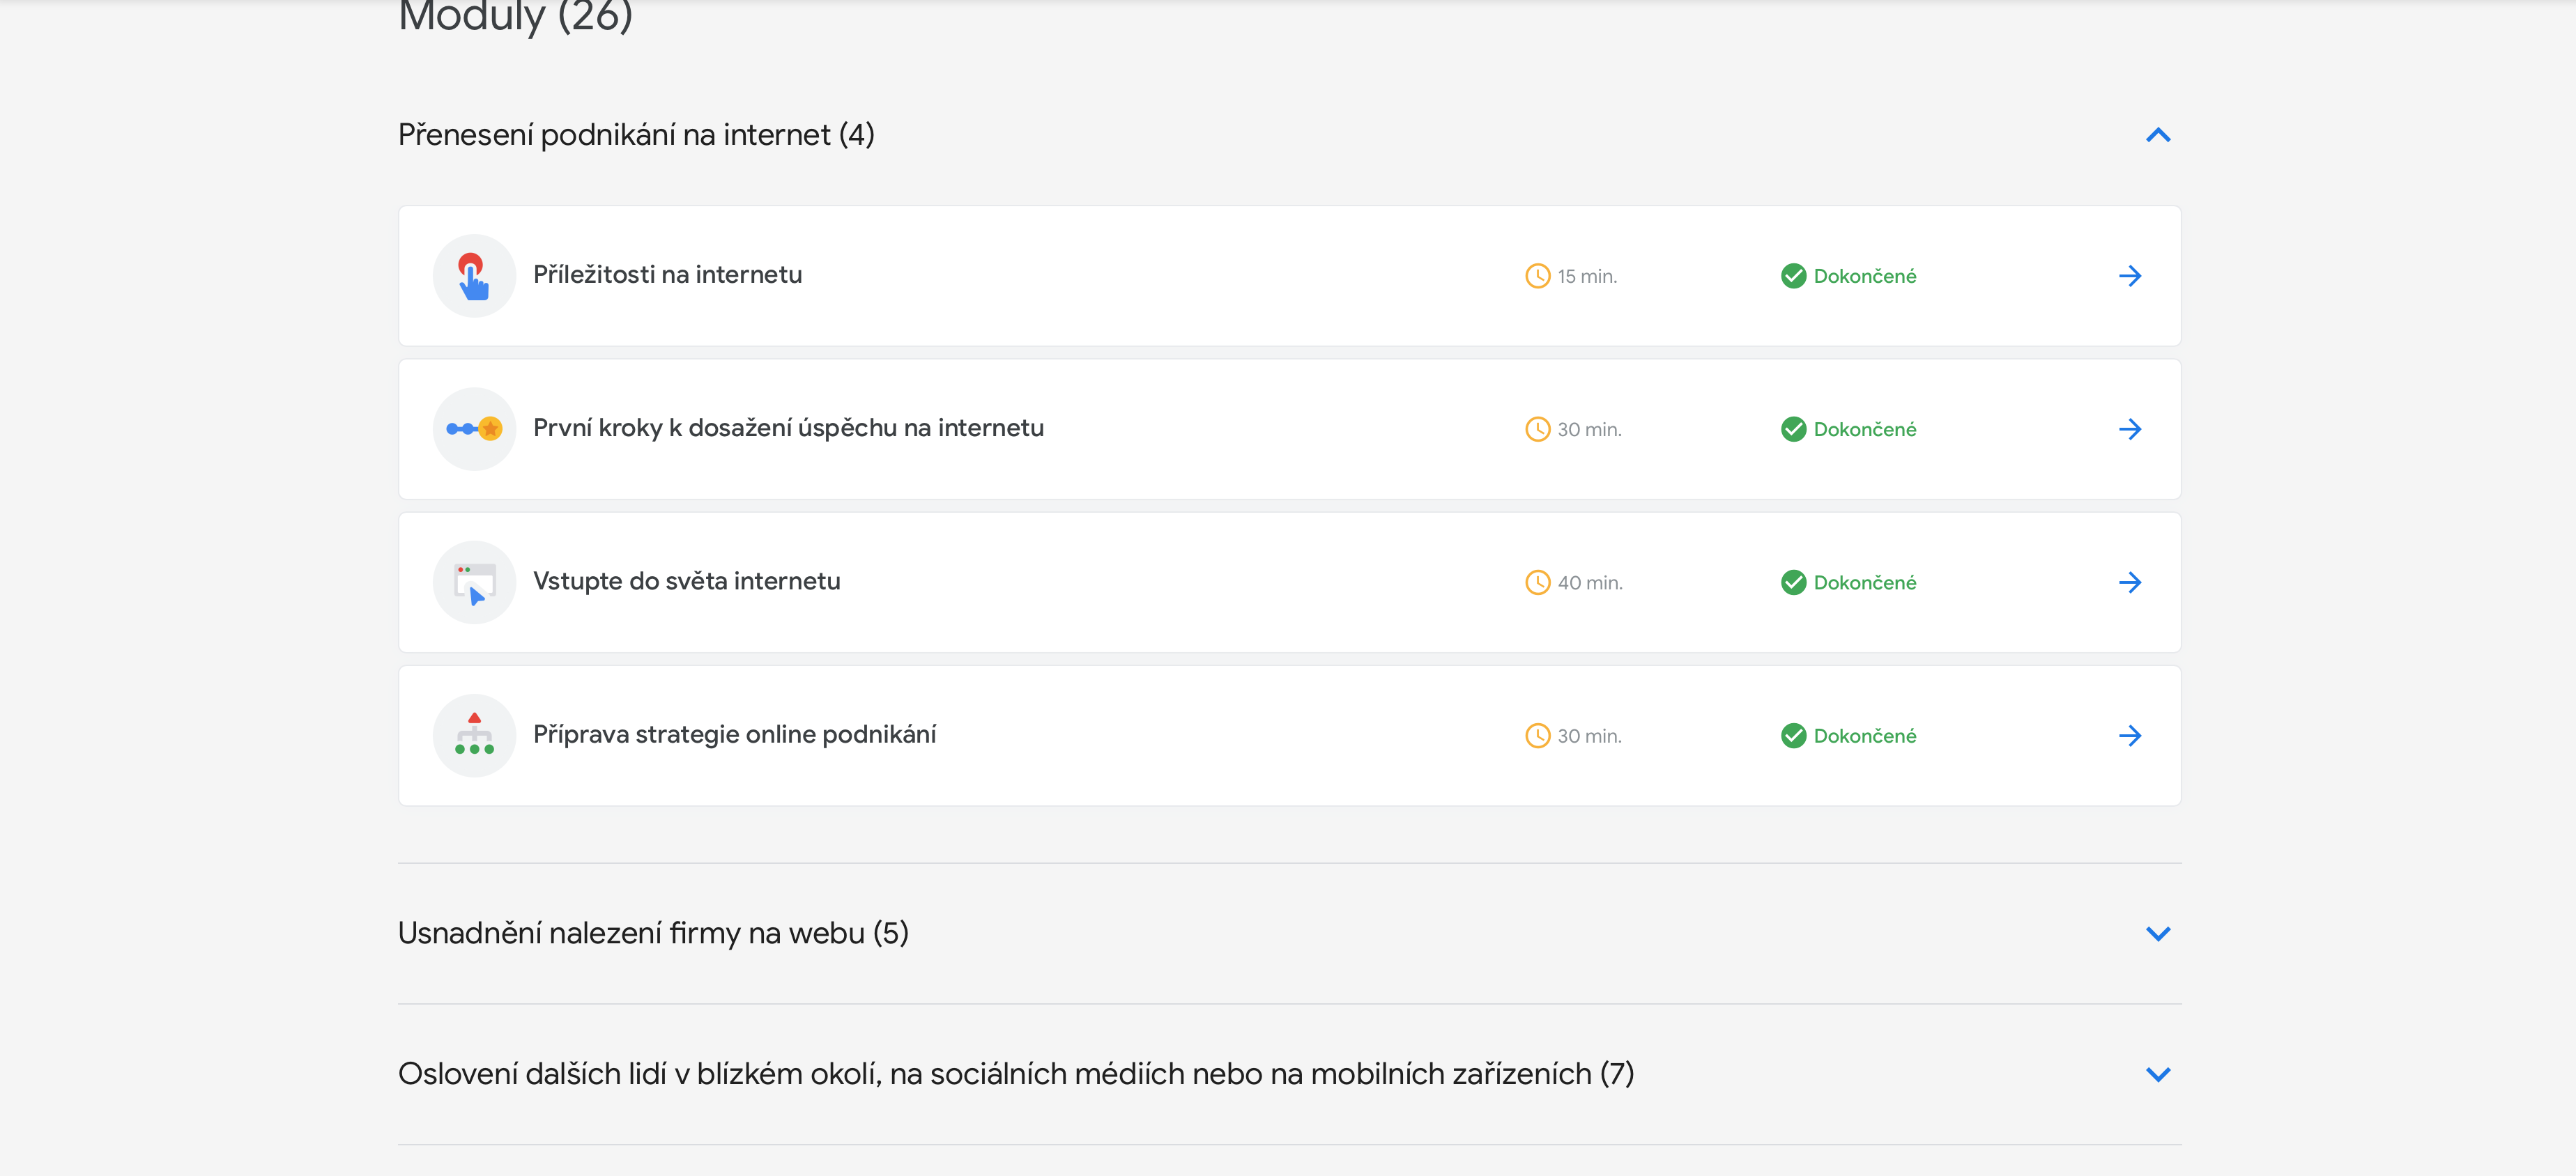Click the Usnadnění nalezení firmy na webu heading
Screen dimensions: 2576x1176
point(653,933)
